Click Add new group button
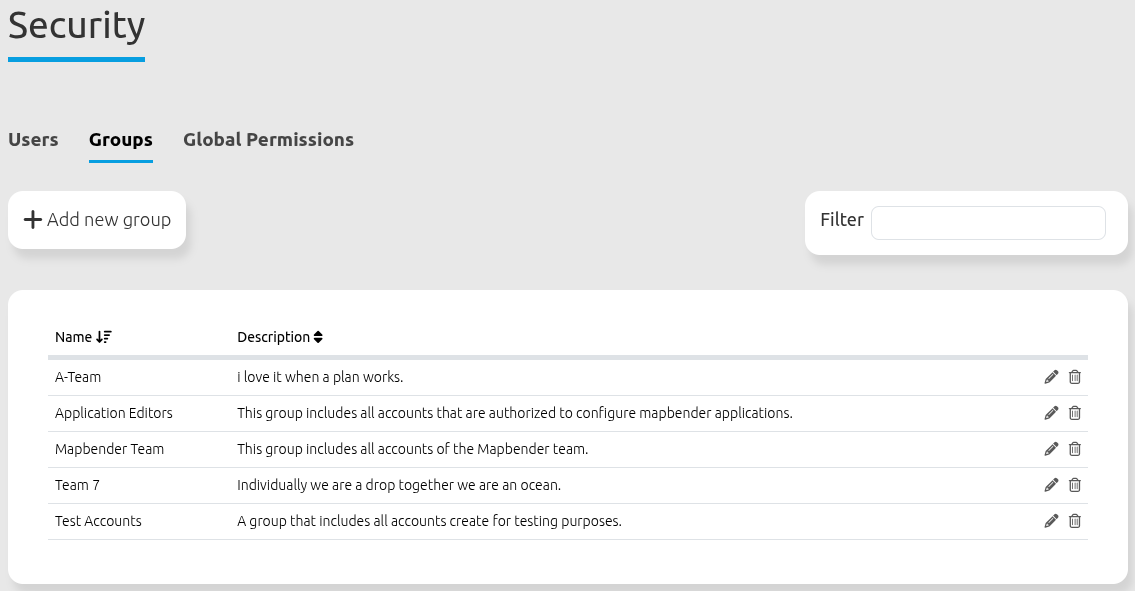Viewport: 1135px width, 591px height. pyautogui.click(x=97, y=220)
